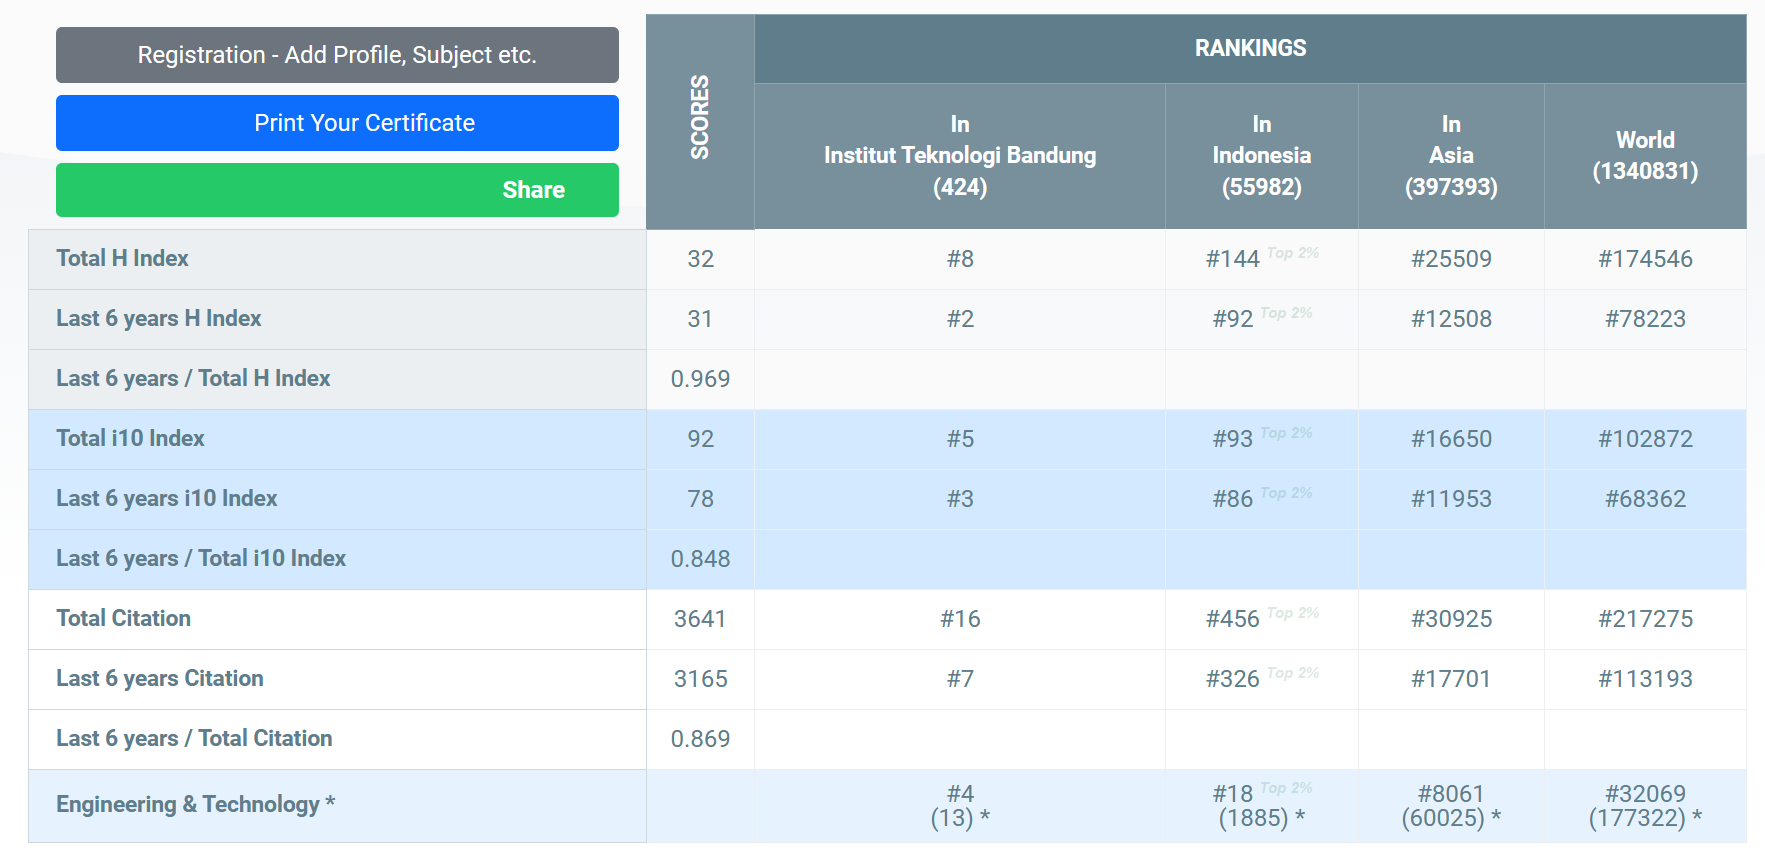Select the Engineering & Technology row label
This screenshot has height=856, width=1765.
[x=195, y=804]
